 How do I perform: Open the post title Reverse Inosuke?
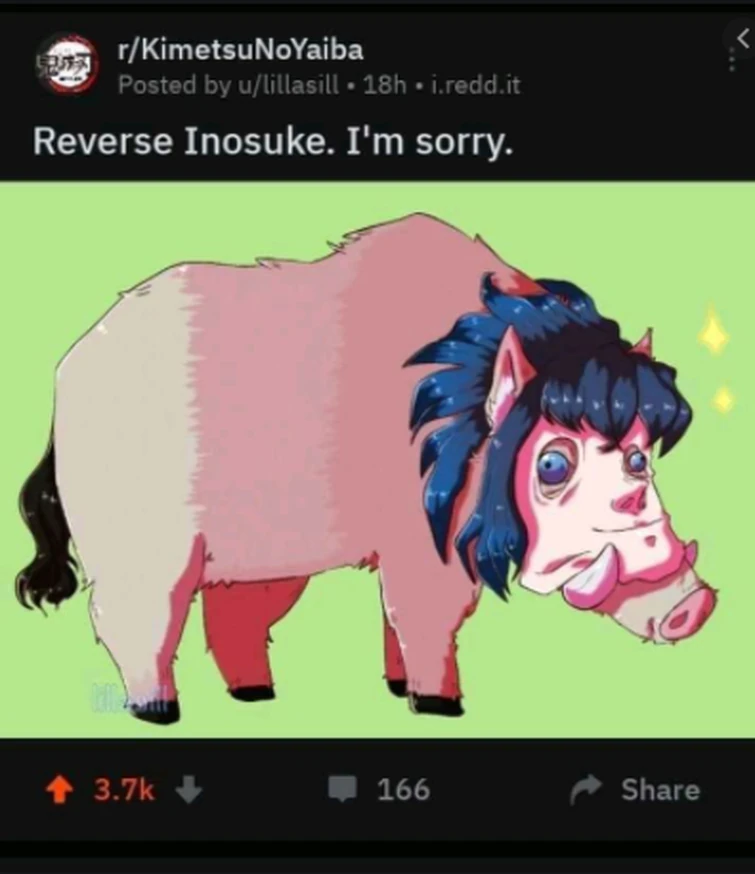pos(272,142)
